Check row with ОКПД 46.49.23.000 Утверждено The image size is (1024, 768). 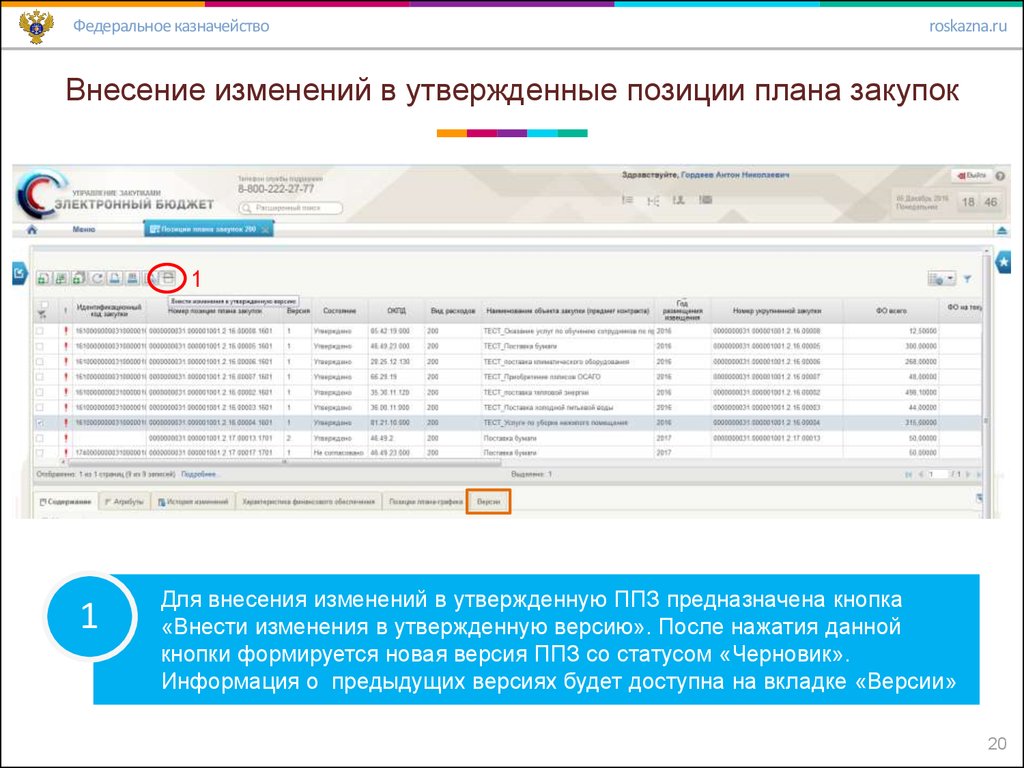(40, 346)
